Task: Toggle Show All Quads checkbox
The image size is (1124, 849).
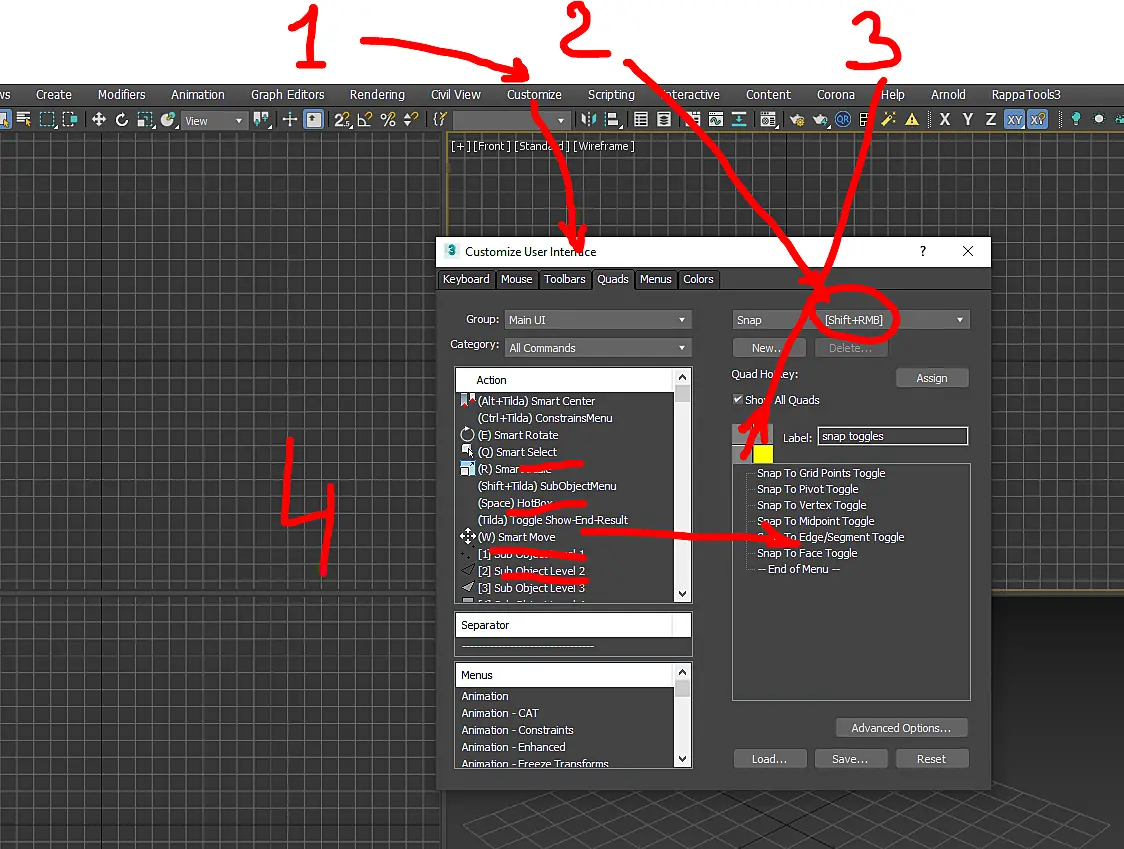Action: pyautogui.click(x=738, y=399)
